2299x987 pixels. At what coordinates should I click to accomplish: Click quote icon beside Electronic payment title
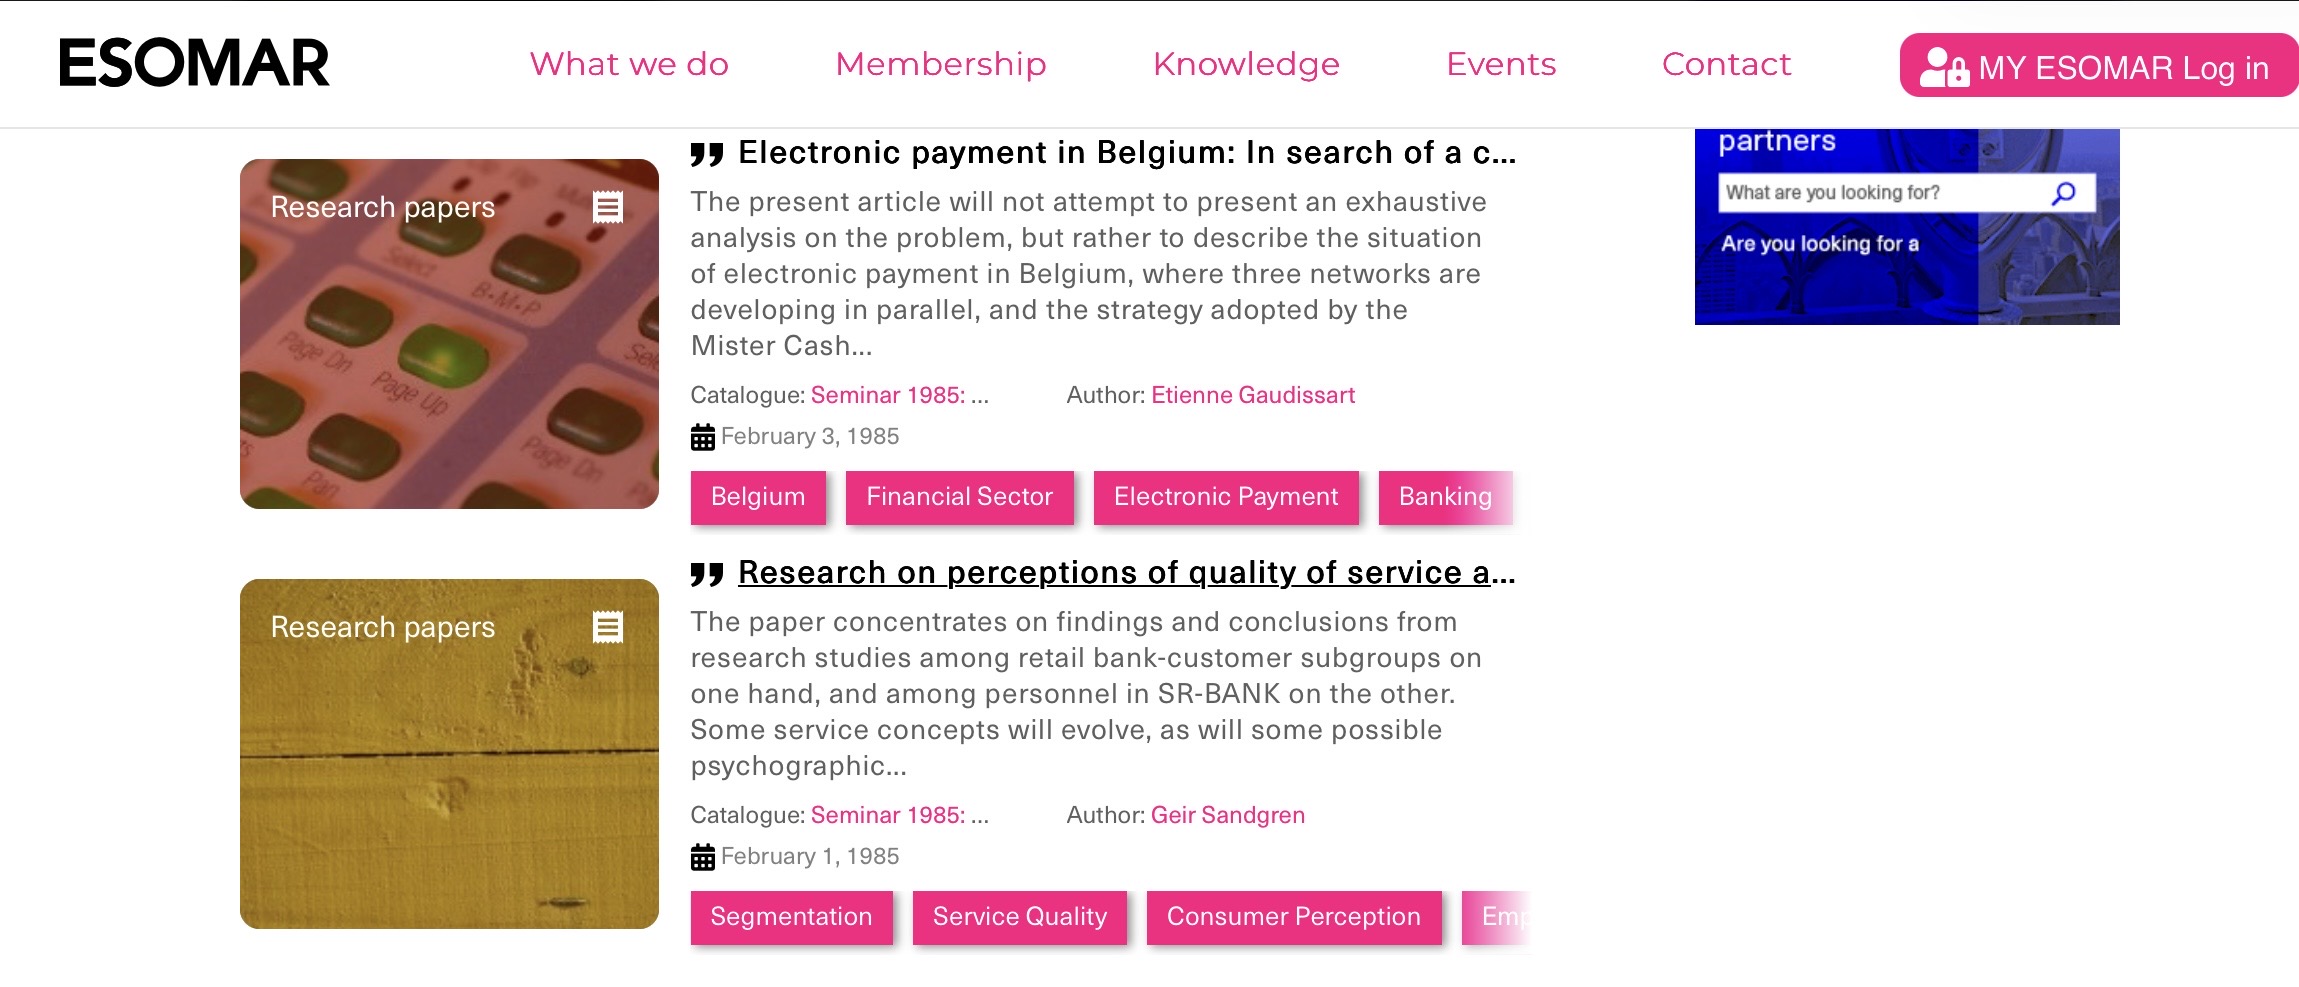(707, 154)
